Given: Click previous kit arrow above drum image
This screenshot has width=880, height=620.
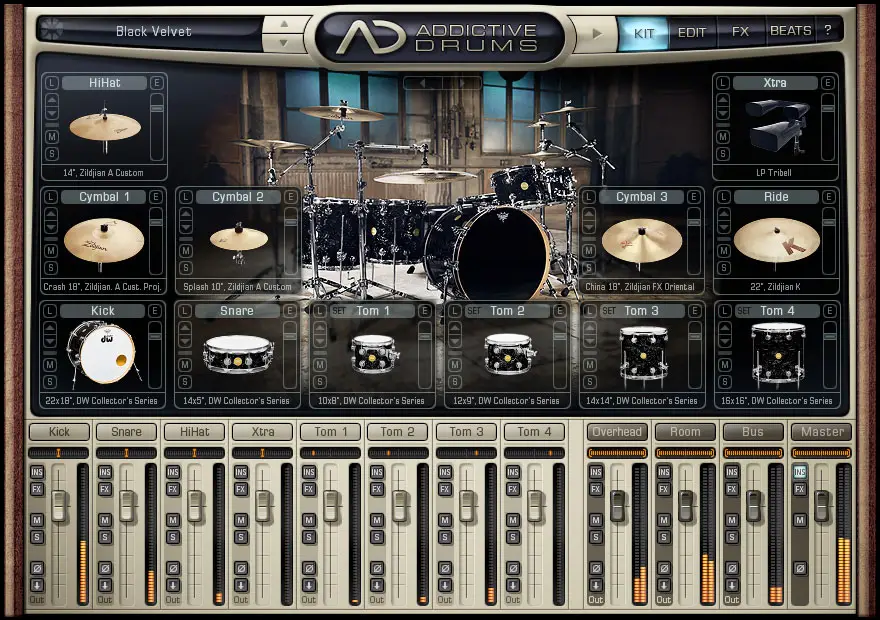Looking at the screenshot, I should [x=423, y=83].
